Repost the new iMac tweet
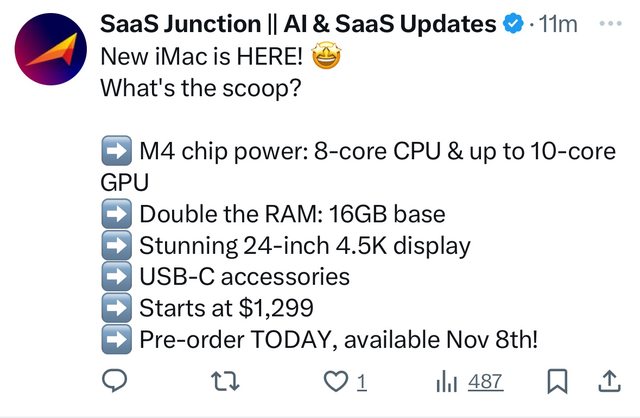This screenshot has height=418, width=640. (x=230, y=381)
